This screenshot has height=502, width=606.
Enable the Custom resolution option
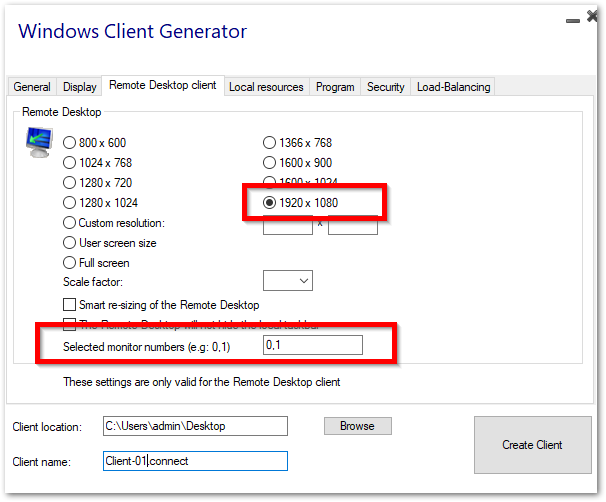70,223
